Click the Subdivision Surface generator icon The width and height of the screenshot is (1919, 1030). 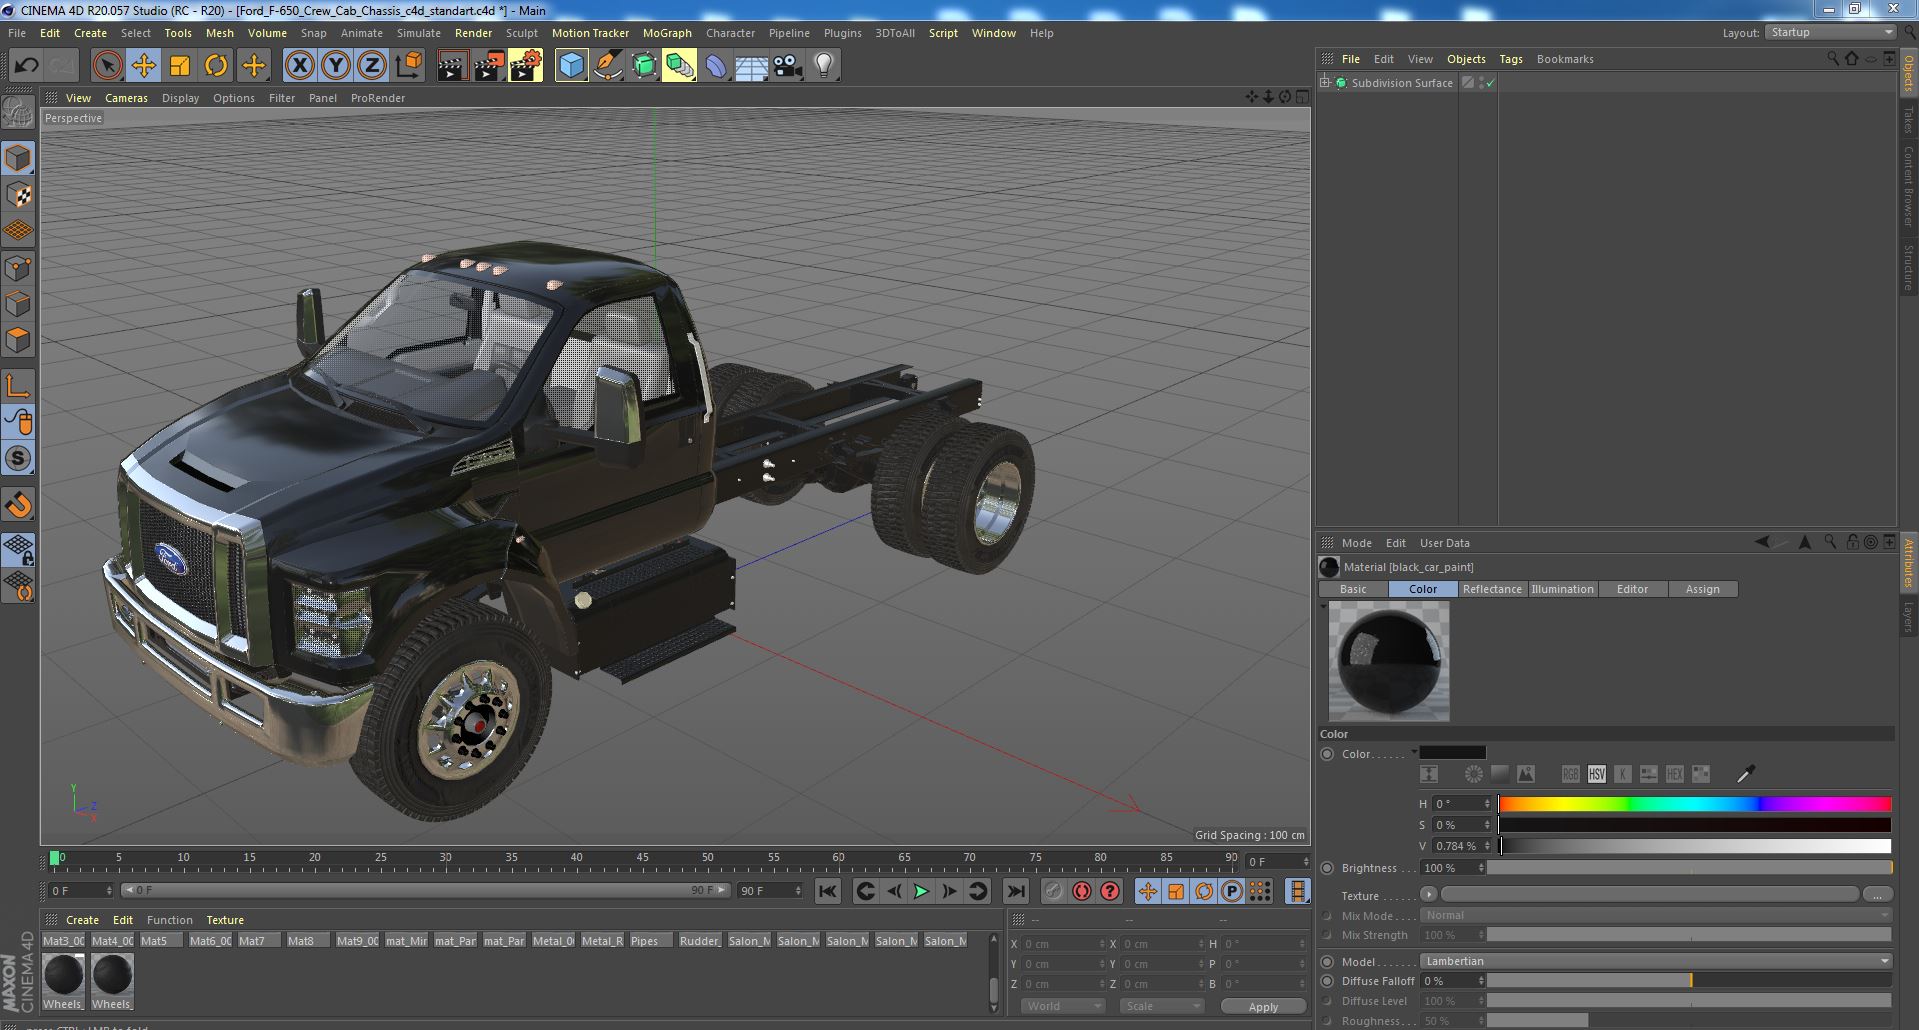pos(644,66)
